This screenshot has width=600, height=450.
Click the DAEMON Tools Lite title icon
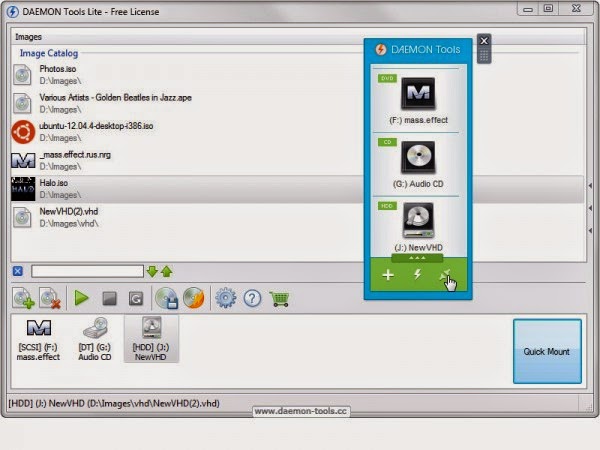13,11
